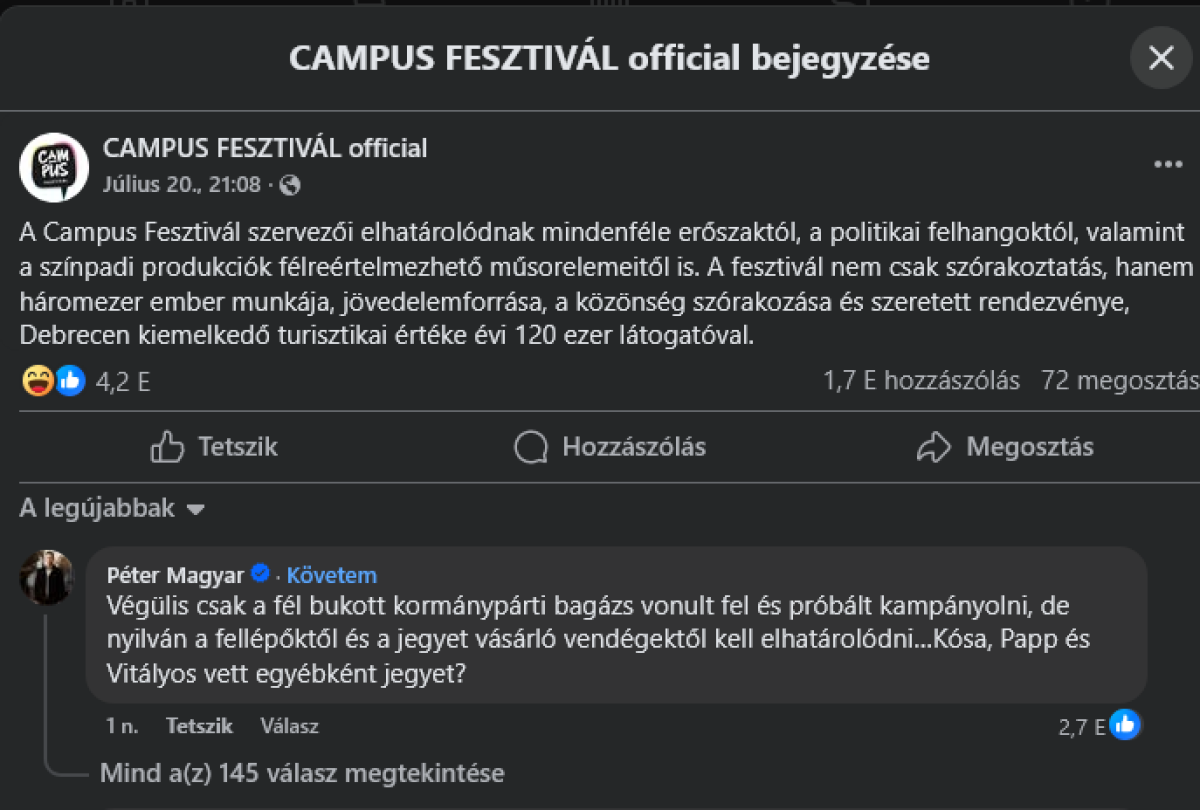Image resolution: width=1200 pixels, height=810 pixels.
Task: Close the post dialog with X
Action: [1161, 58]
